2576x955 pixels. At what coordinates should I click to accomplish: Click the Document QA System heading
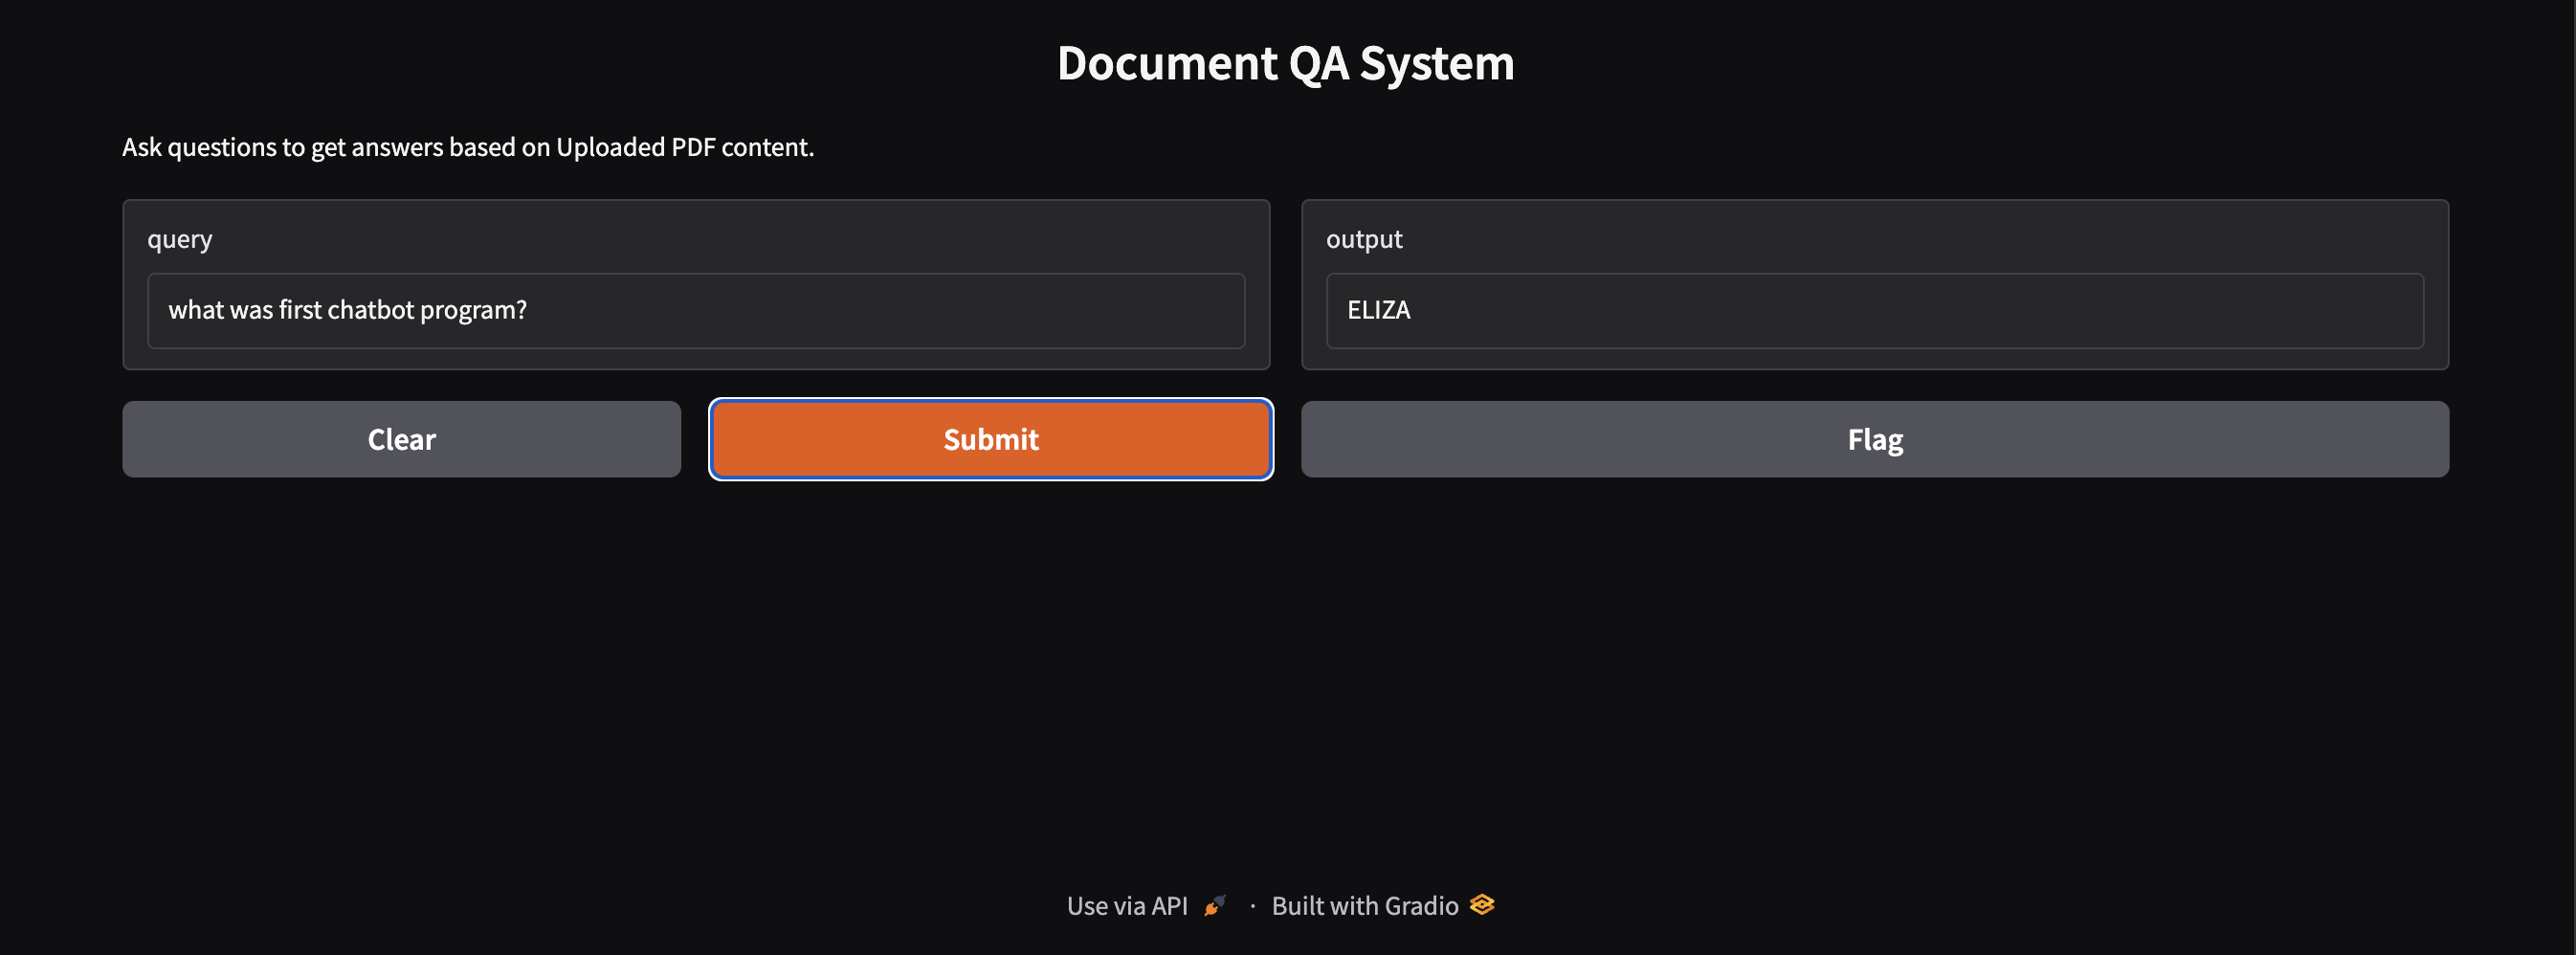tap(1286, 63)
